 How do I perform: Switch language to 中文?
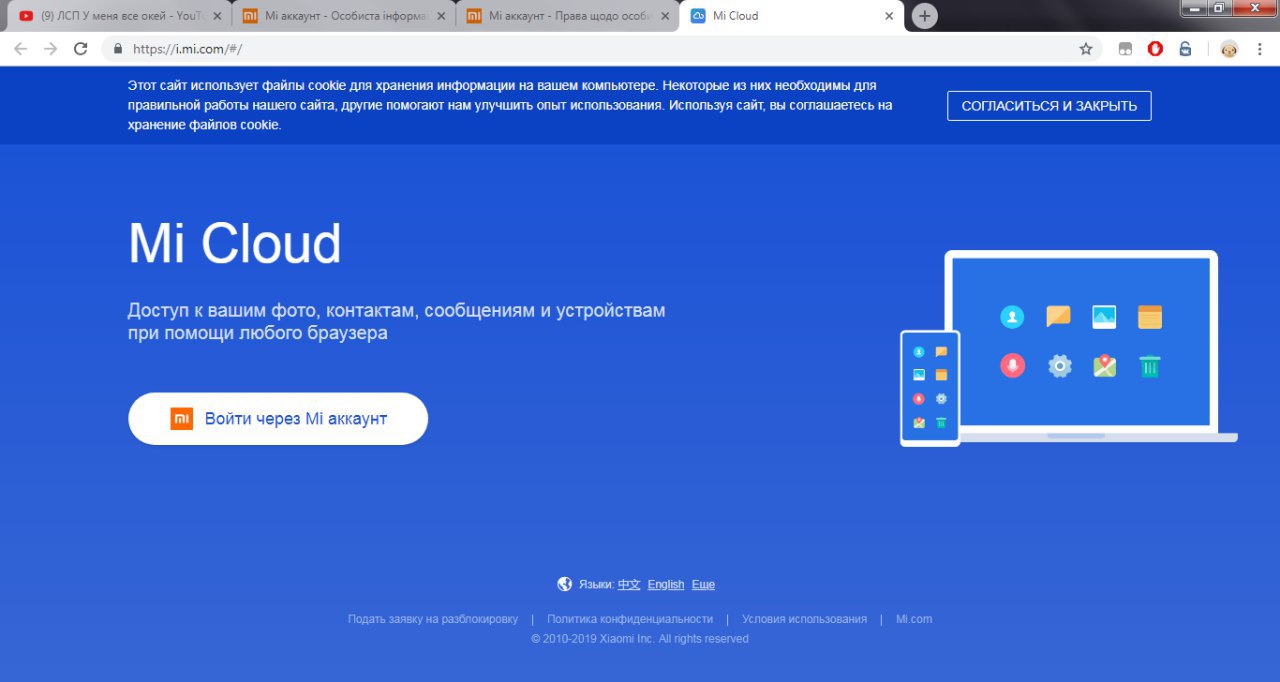click(x=629, y=585)
